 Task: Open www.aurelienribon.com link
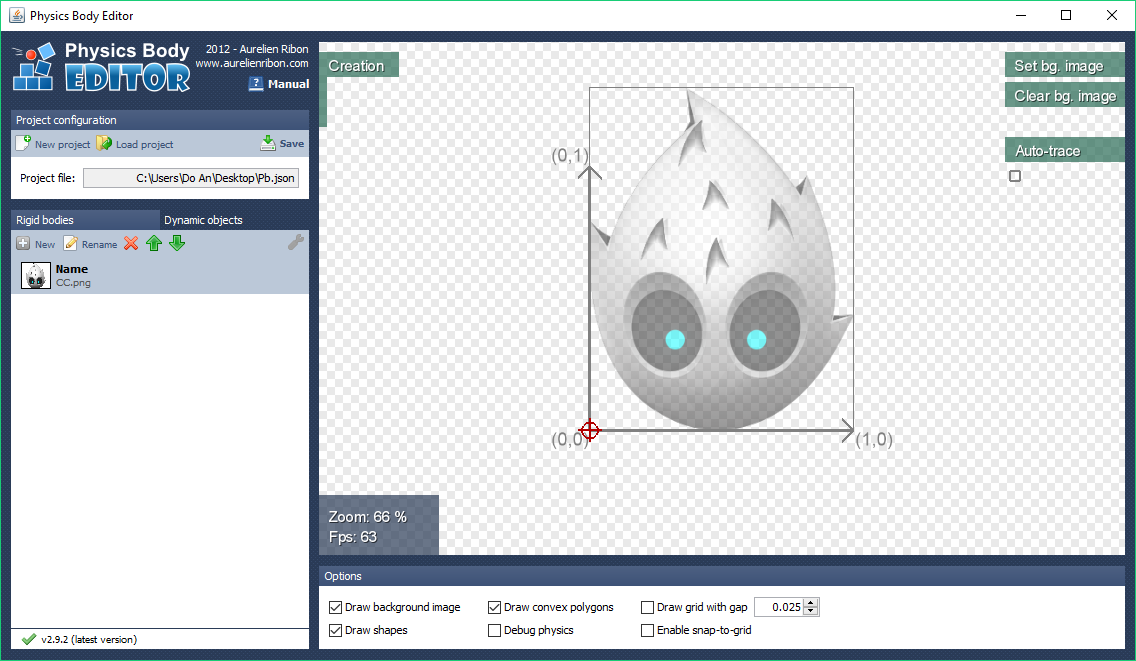point(252,63)
